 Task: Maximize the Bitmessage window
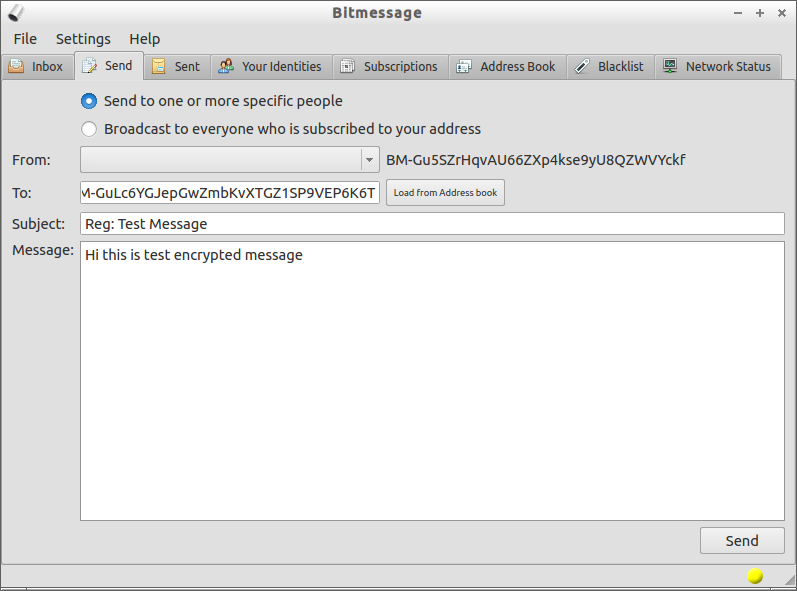click(760, 13)
